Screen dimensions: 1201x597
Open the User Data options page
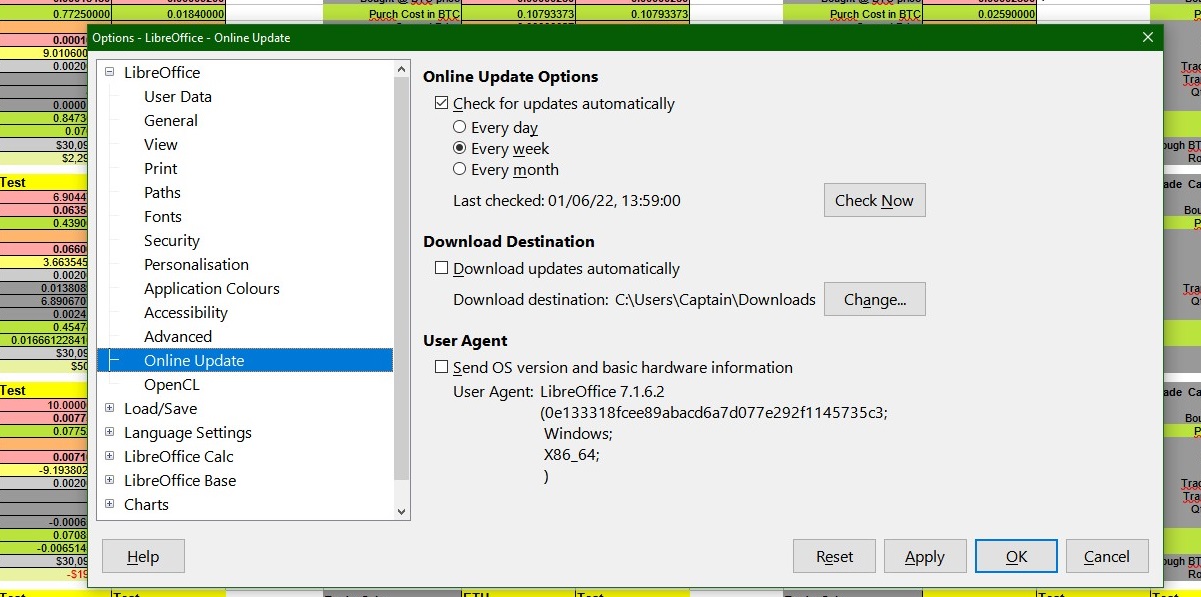[x=178, y=96]
